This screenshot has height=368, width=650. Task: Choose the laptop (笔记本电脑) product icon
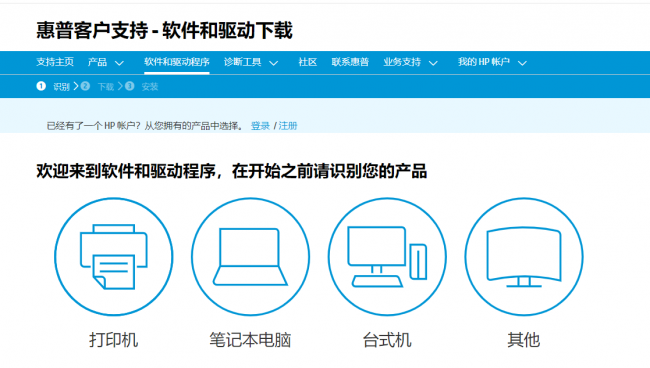click(x=250, y=257)
